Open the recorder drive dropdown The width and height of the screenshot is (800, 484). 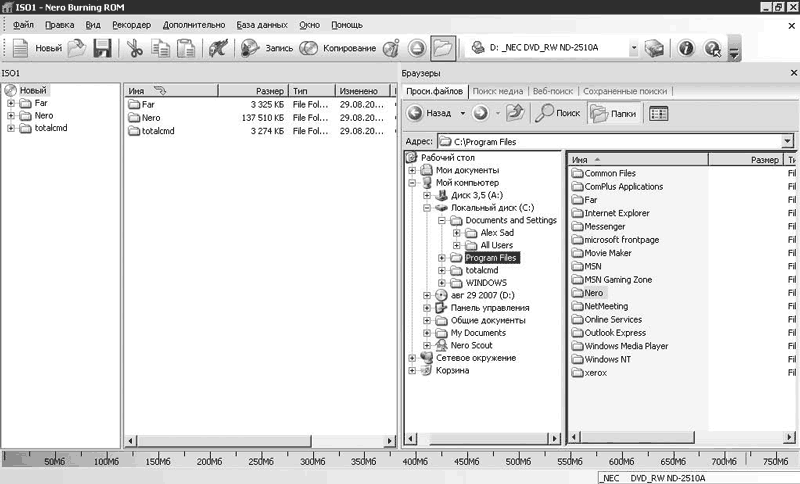(x=633, y=48)
